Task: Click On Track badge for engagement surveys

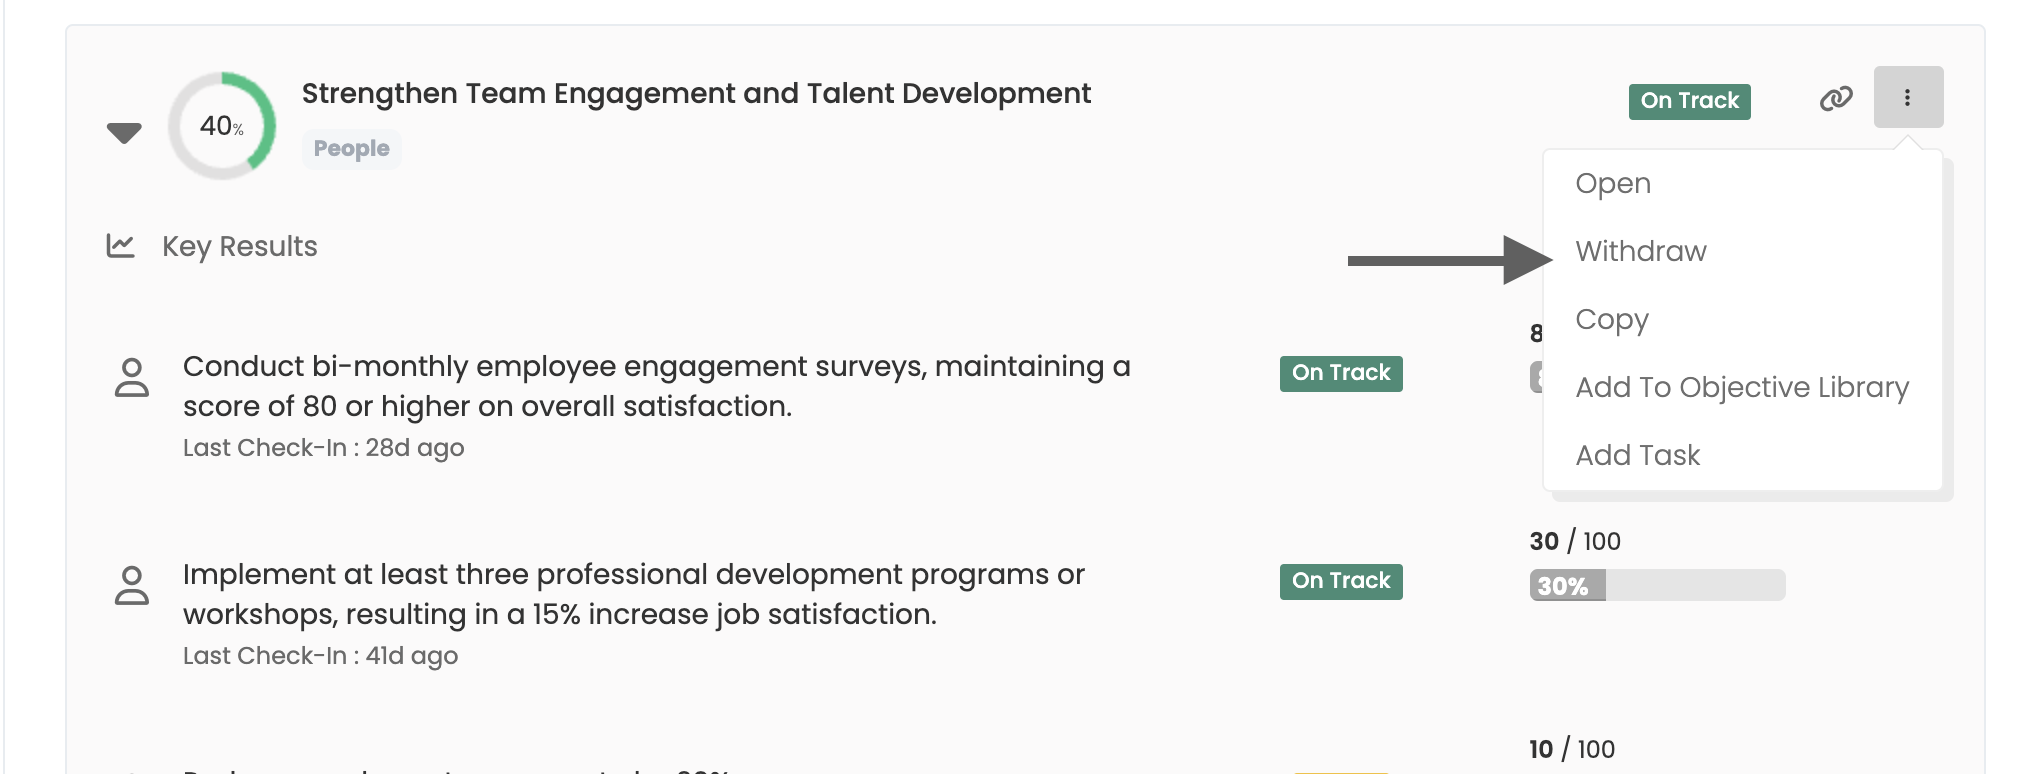Action: click(x=1340, y=373)
